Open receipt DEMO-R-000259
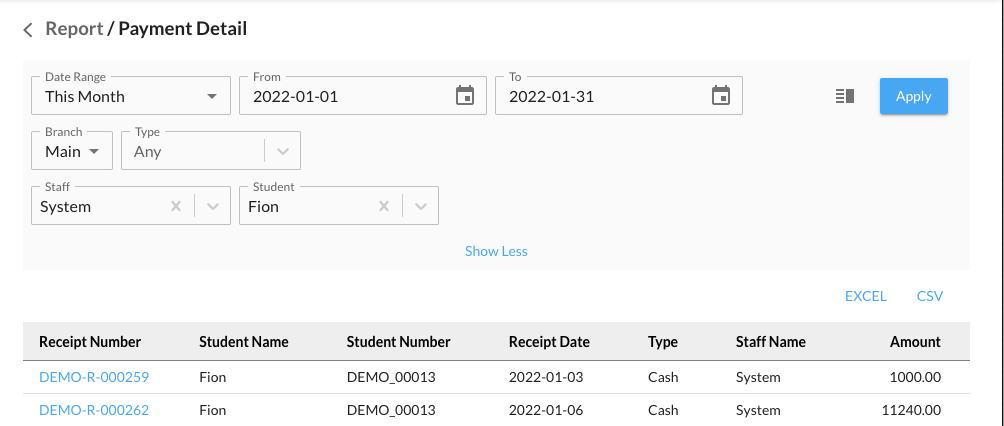Viewport: 1004px width, 426px height. pos(94,377)
